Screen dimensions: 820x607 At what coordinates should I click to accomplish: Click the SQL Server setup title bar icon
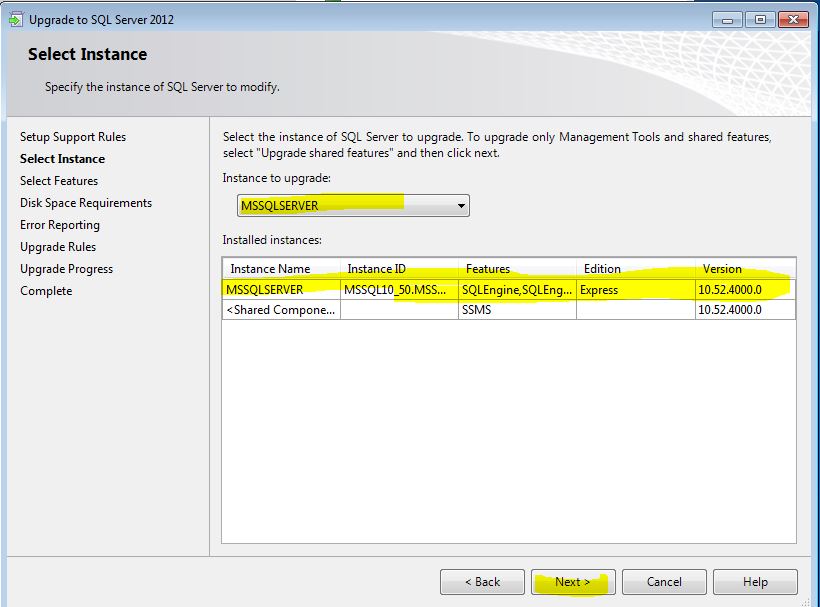(16, 20)
